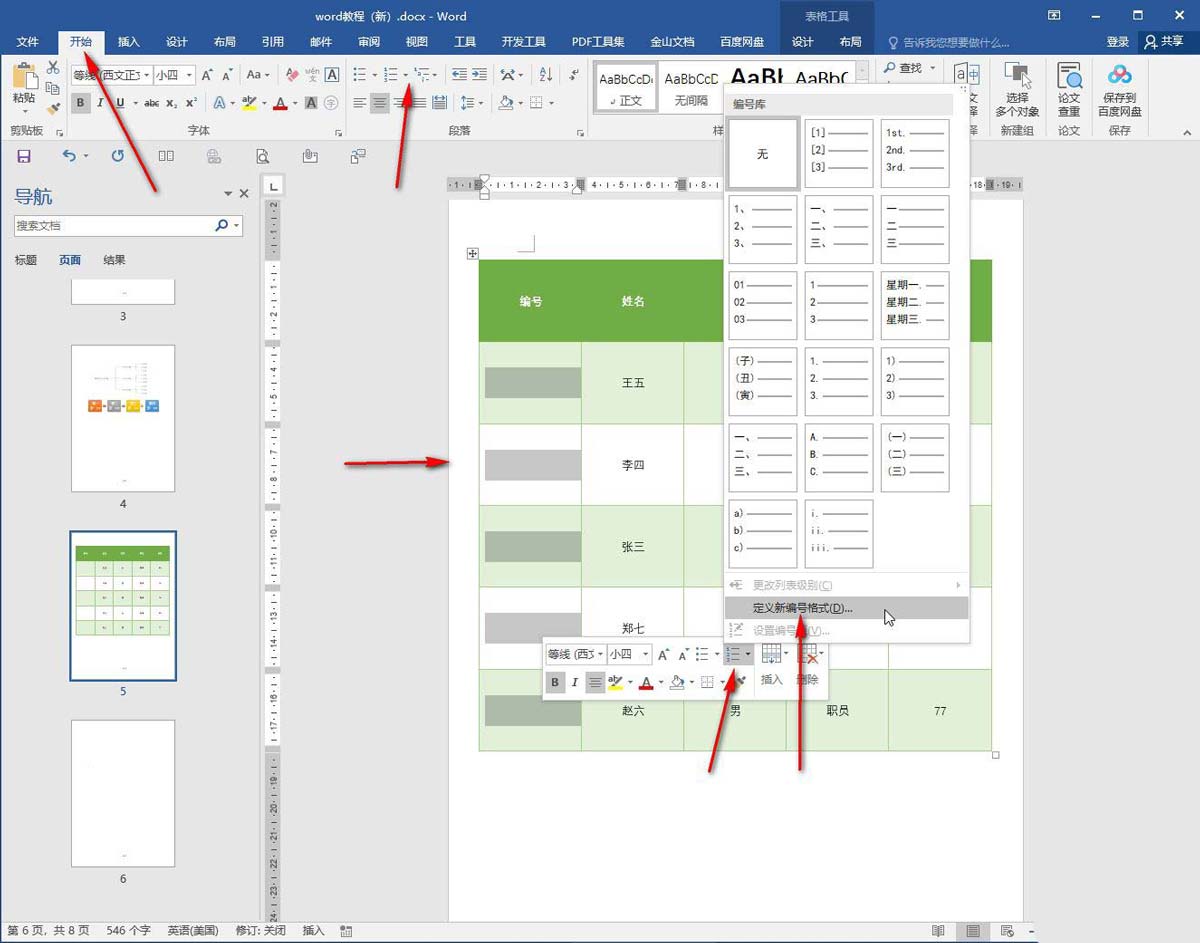Click the red font color button in ribbon
This screenshot has height=943, width=1200.
tap(279, 103)
